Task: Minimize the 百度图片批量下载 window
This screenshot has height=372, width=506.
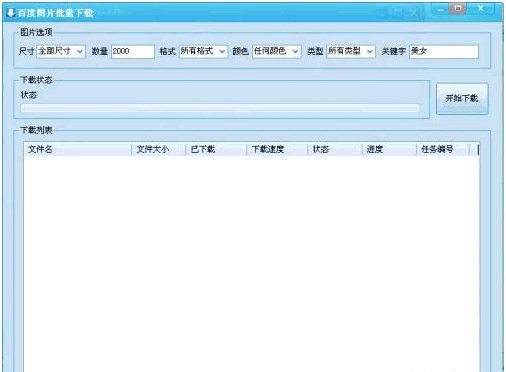Action: coord(440,9)
